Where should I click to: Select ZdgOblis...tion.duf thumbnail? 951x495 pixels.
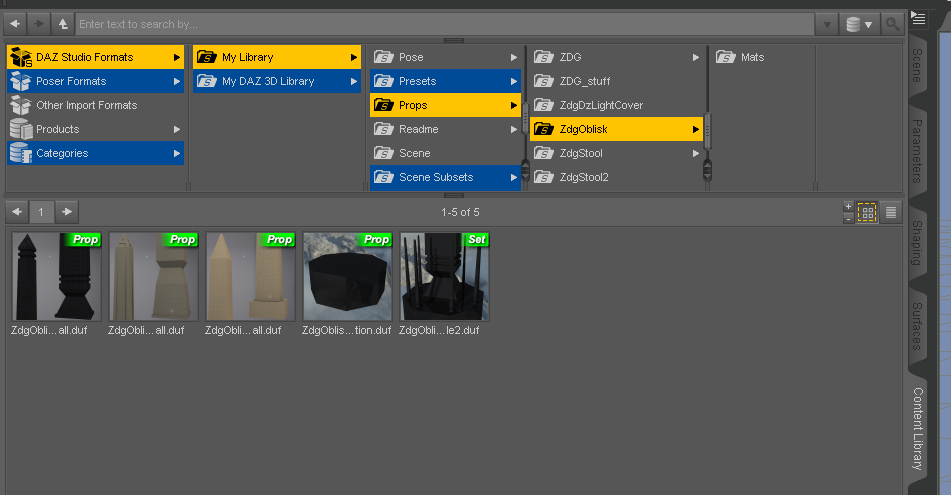[x=348, y=277]
